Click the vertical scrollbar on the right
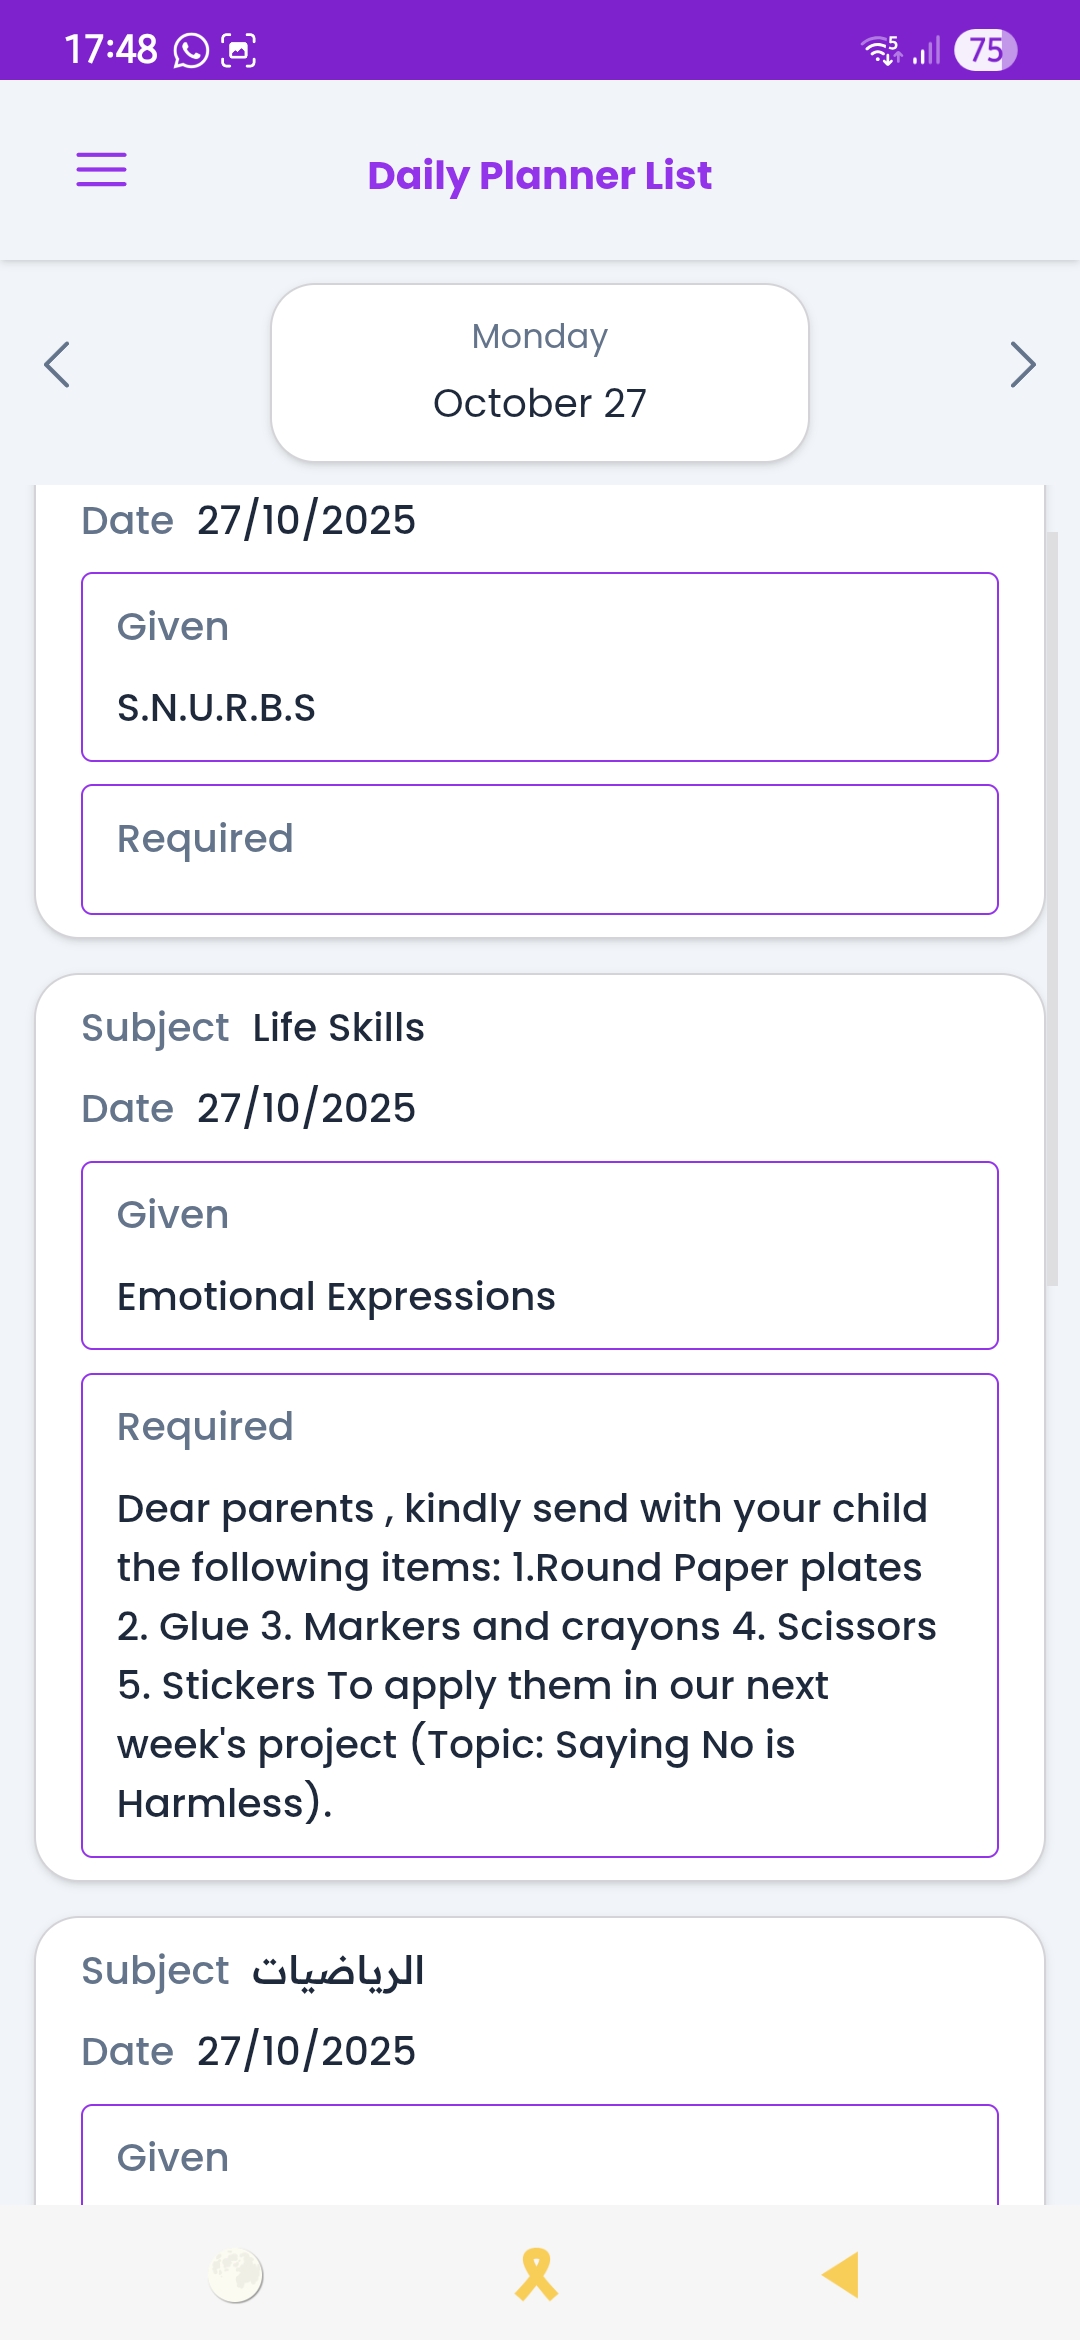This screenshot has height=2340, width=1080. pyautogui.click(x=1052, y=908)
